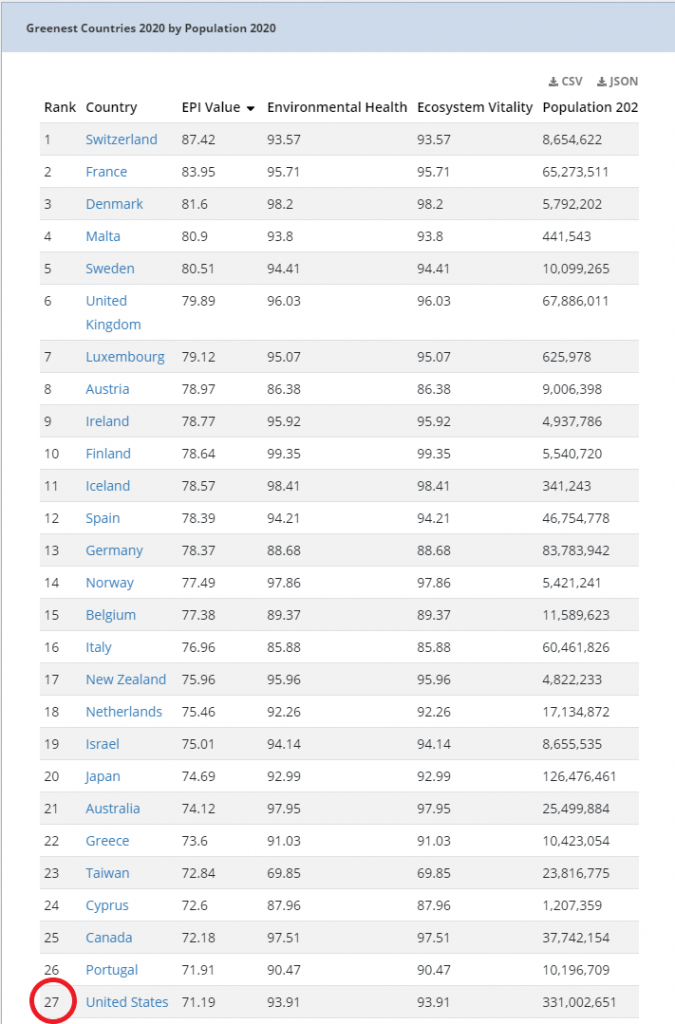The image size is (675, 1024).
Task: Open the New Zealand link
Action: [126, 680]
